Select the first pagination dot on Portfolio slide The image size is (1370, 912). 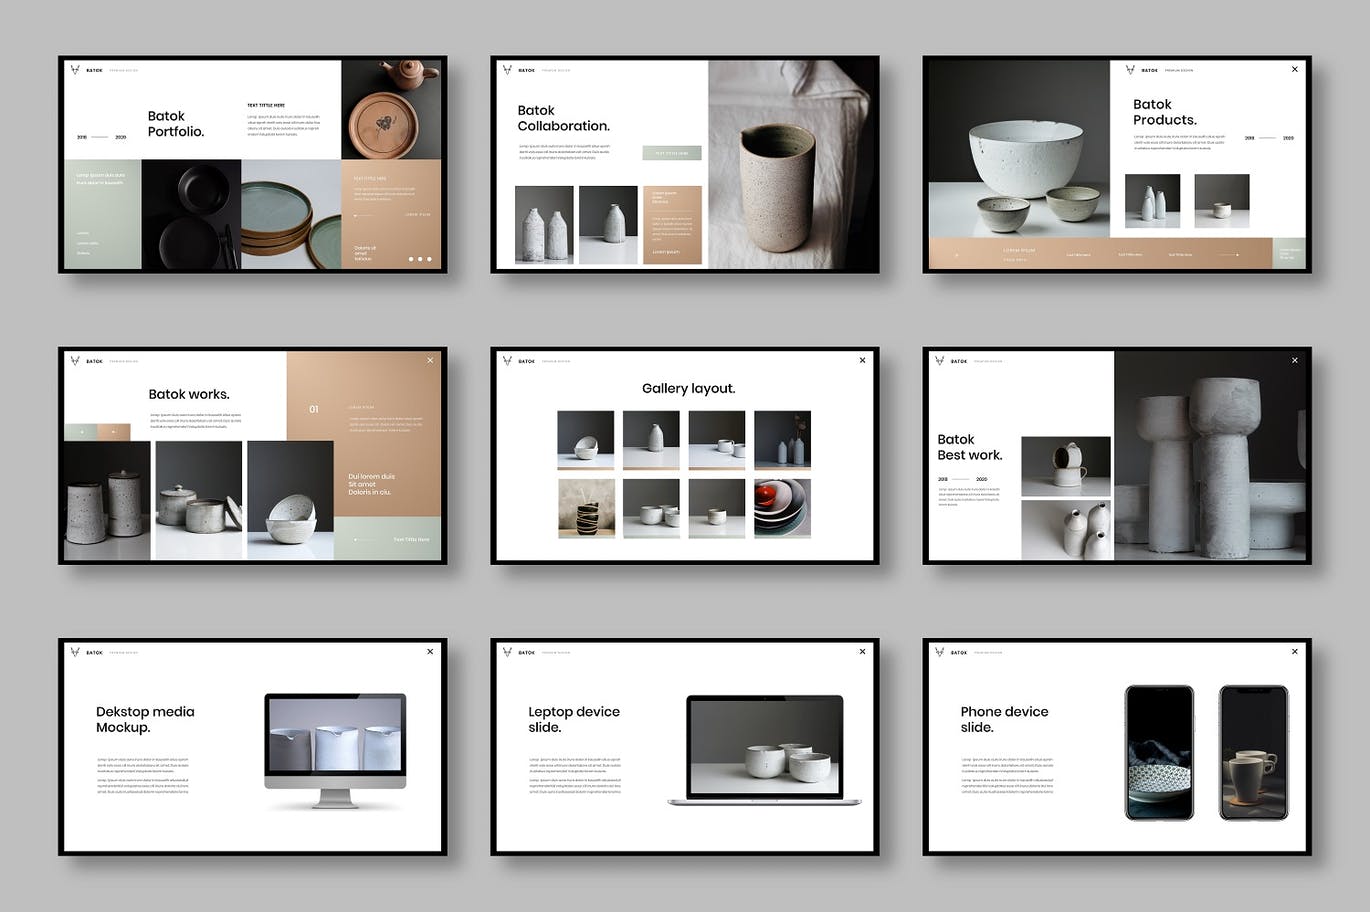tap(410, 259)
